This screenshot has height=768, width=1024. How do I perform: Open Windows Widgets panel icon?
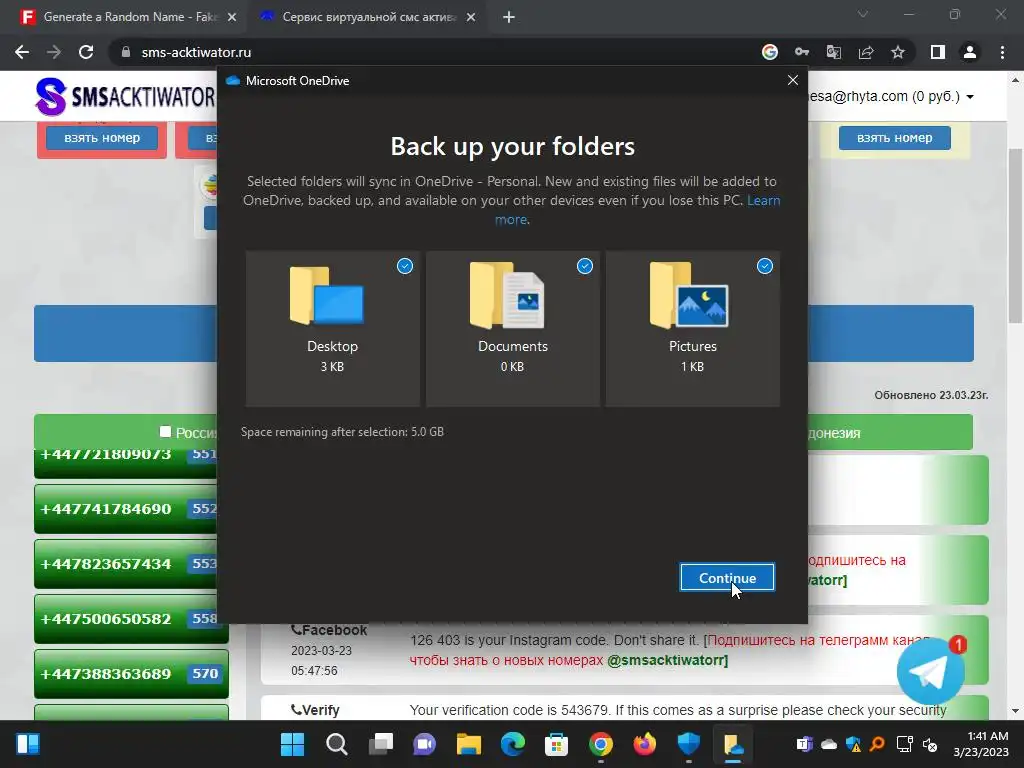28,744
